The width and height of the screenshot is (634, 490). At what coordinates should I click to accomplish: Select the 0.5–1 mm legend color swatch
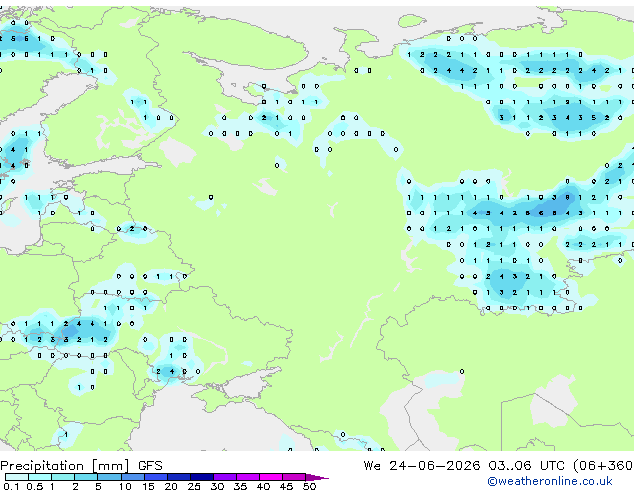tap(40, 477)
